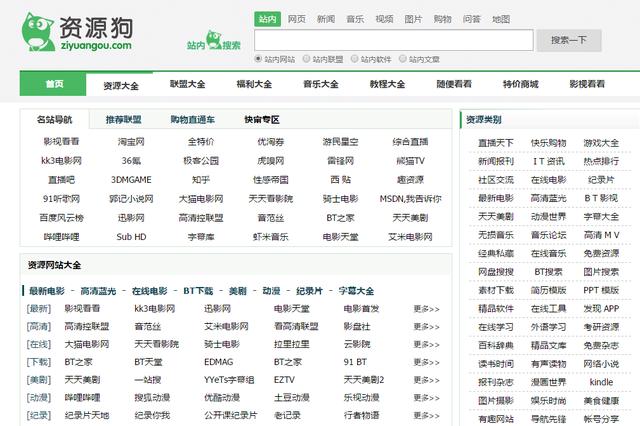The width and height of the screenshot is (640, 426).
Task: Open the 知乎 link
Action: [x=201, y=180]
